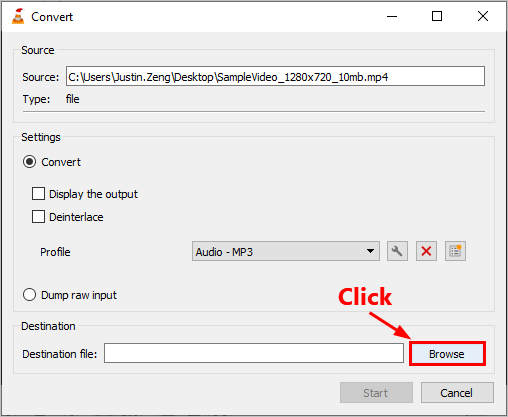Cancel the conversion dialog
This screenshot has width=508, height=417.
457,393
